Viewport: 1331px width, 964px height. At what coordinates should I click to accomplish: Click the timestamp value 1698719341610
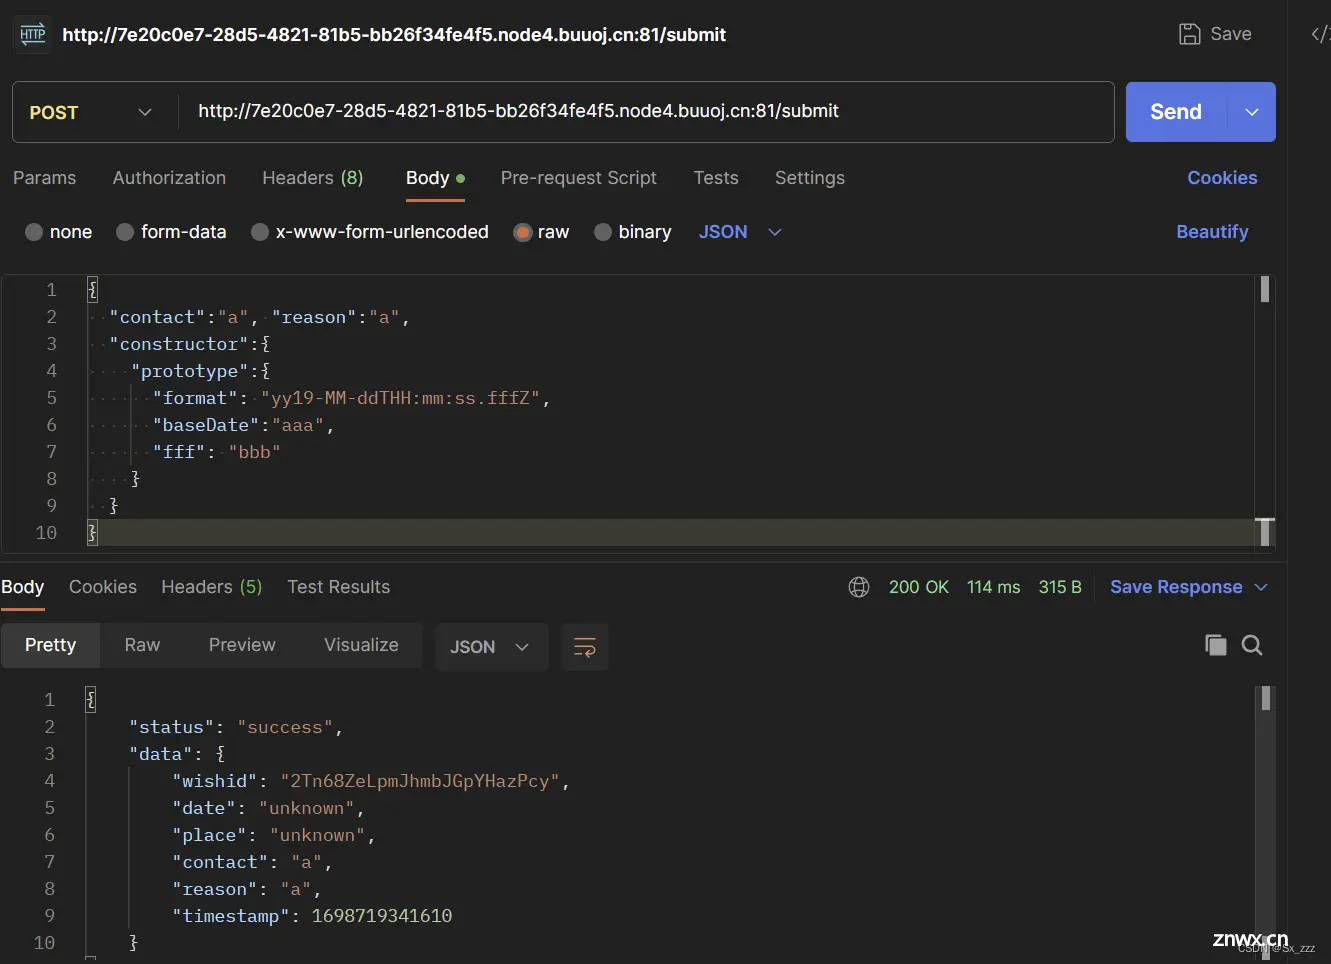click(382, 916)
